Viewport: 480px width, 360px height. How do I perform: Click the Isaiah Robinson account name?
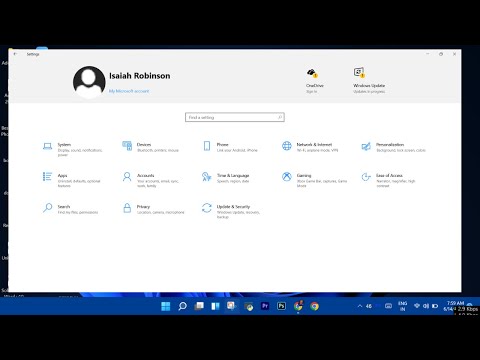pos(140,76)
